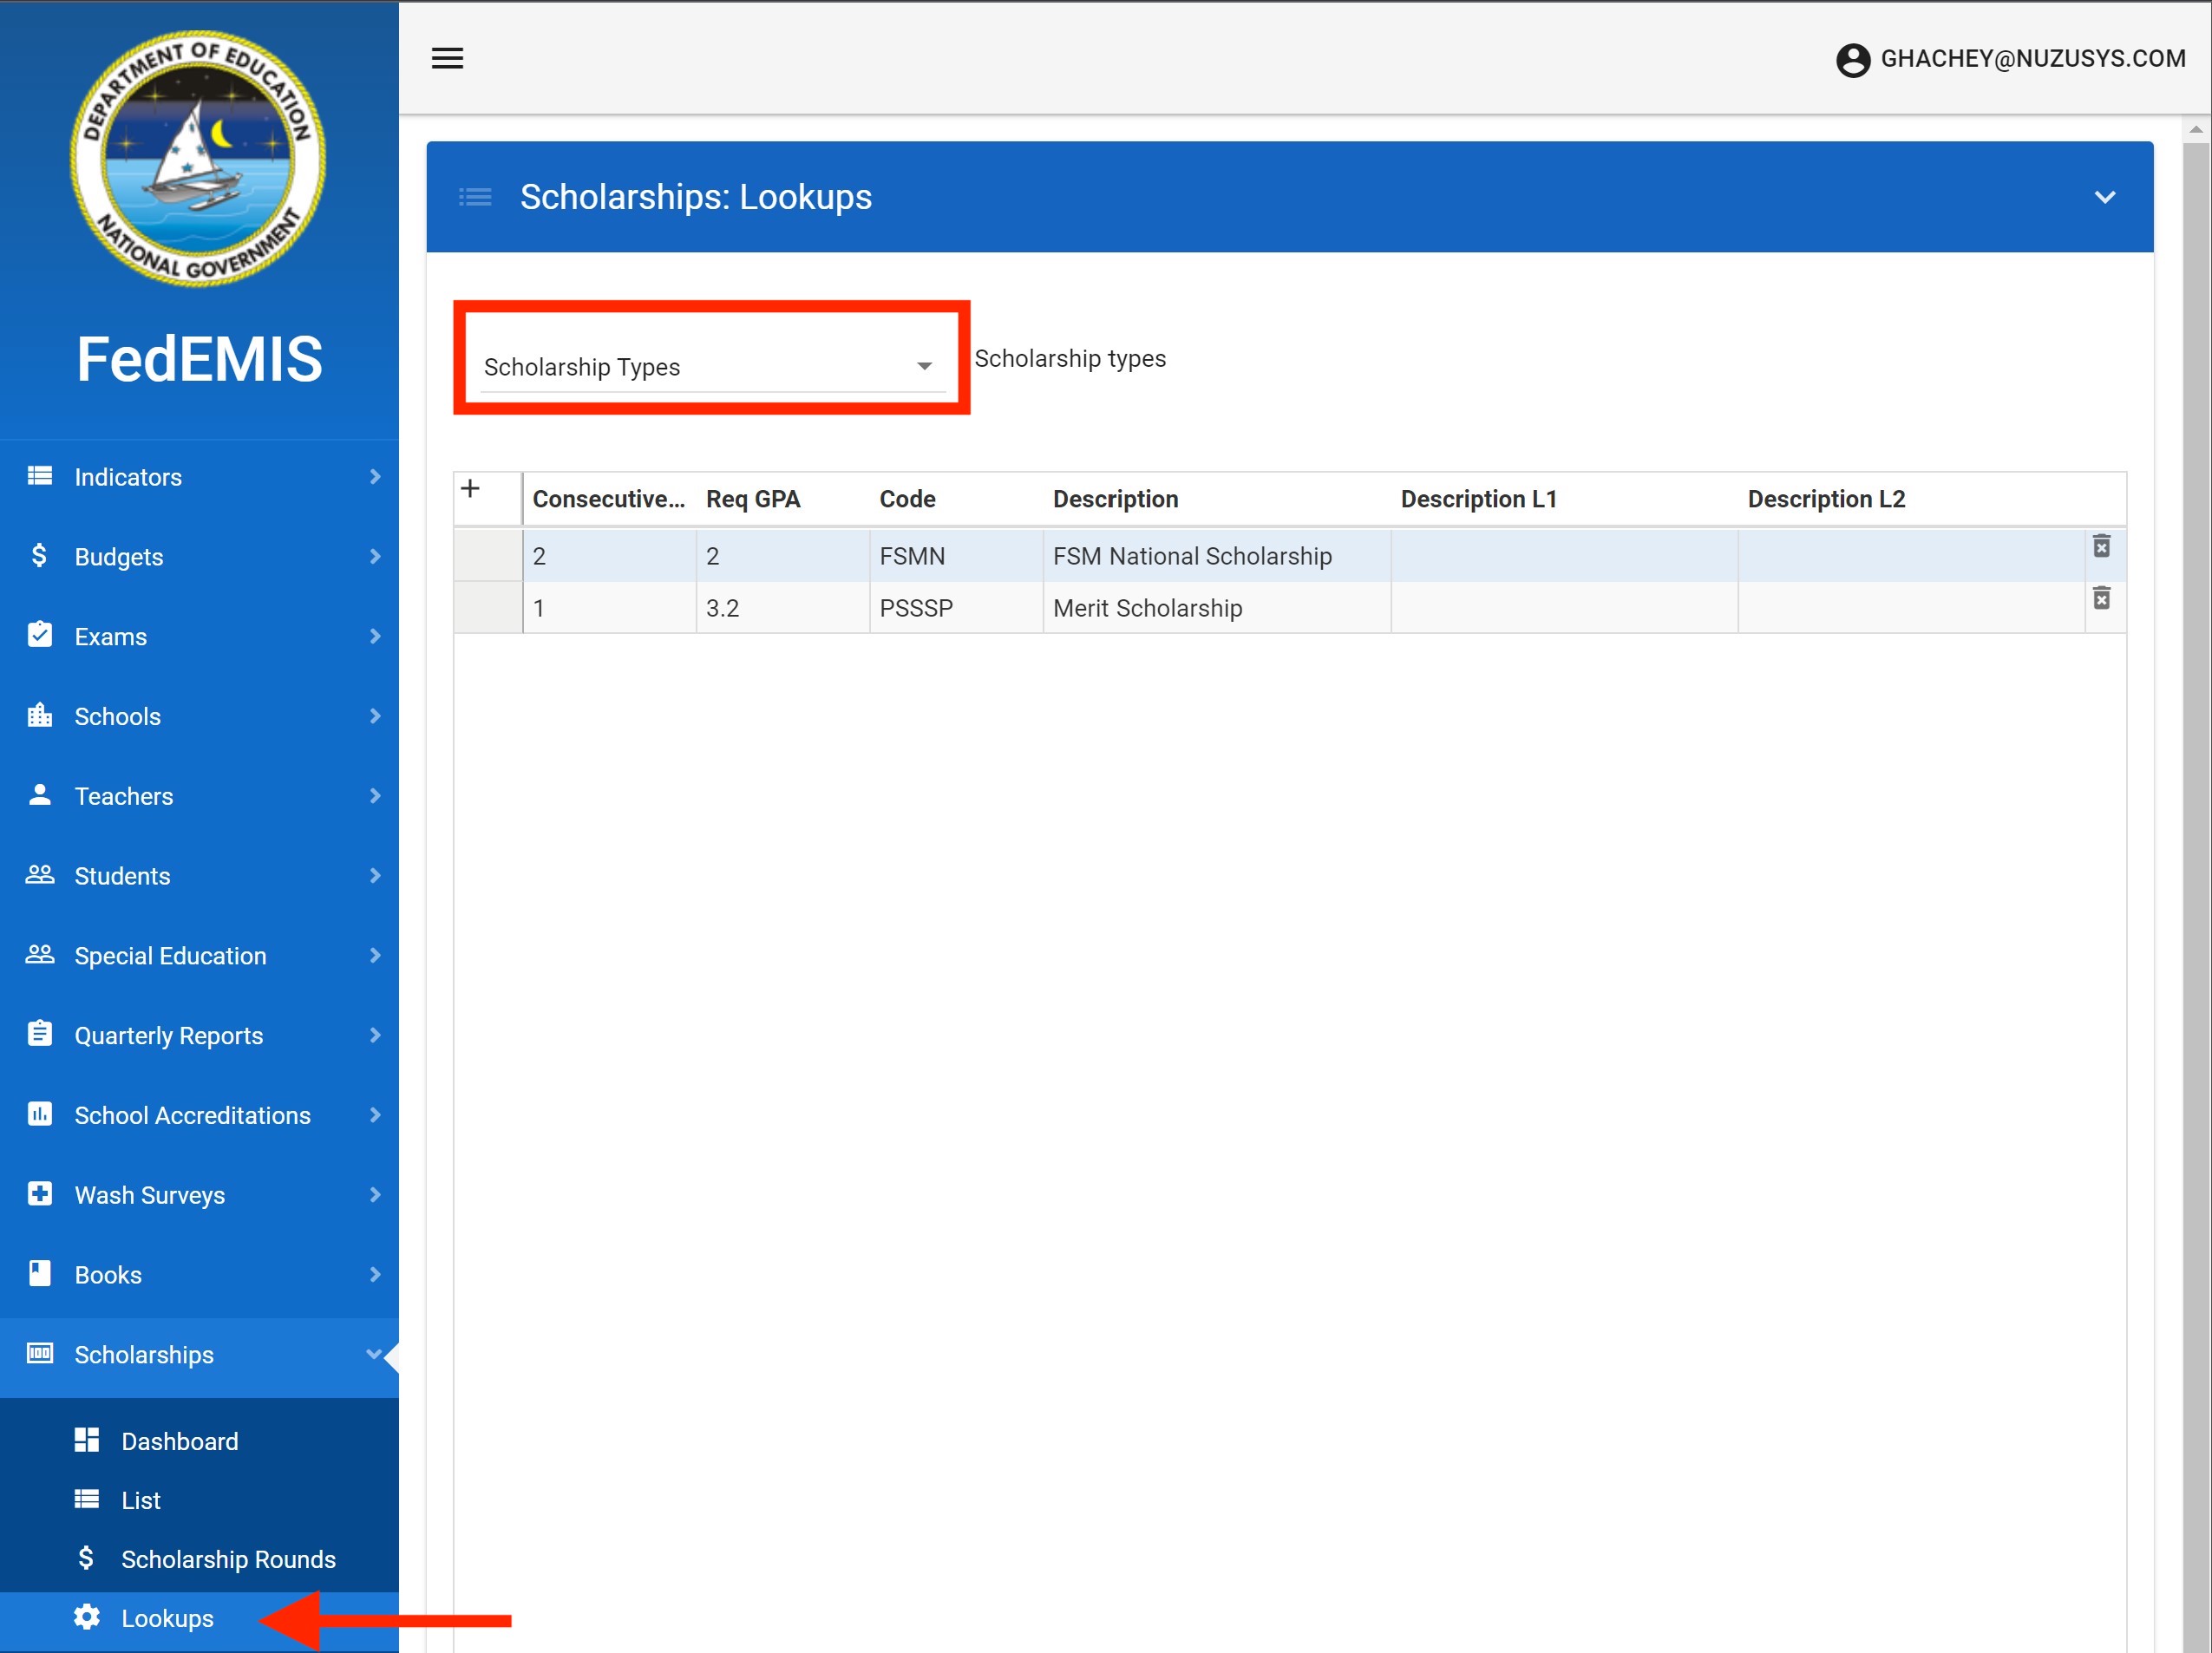Click the scrollbar up arrow
Image resolution: width=2212 pixels, height=1653 pixels.
(2195, 129)
